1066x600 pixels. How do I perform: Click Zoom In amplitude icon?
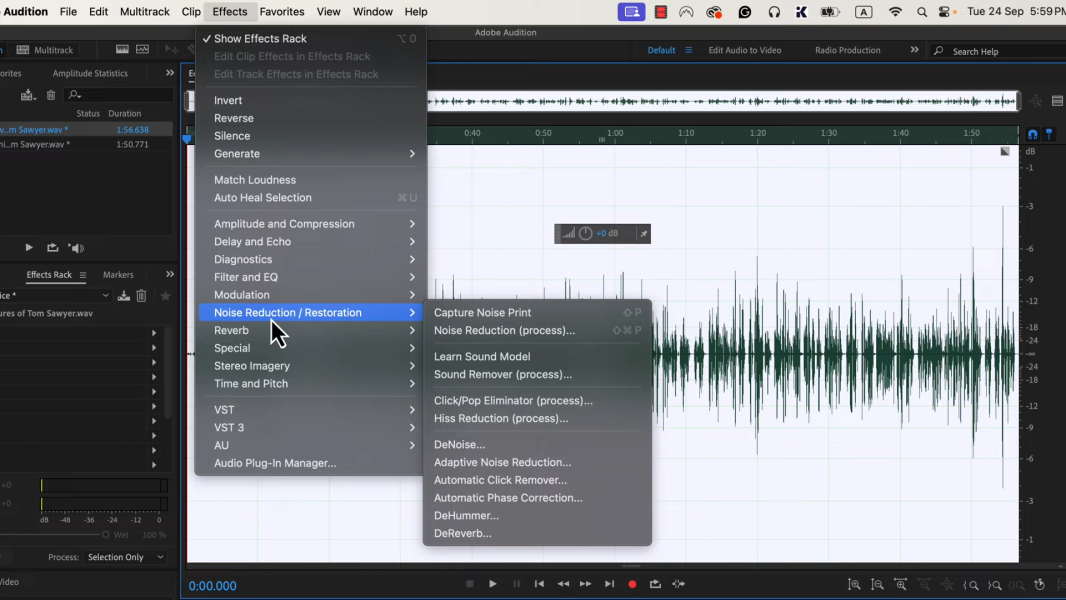tap(854, 584)
